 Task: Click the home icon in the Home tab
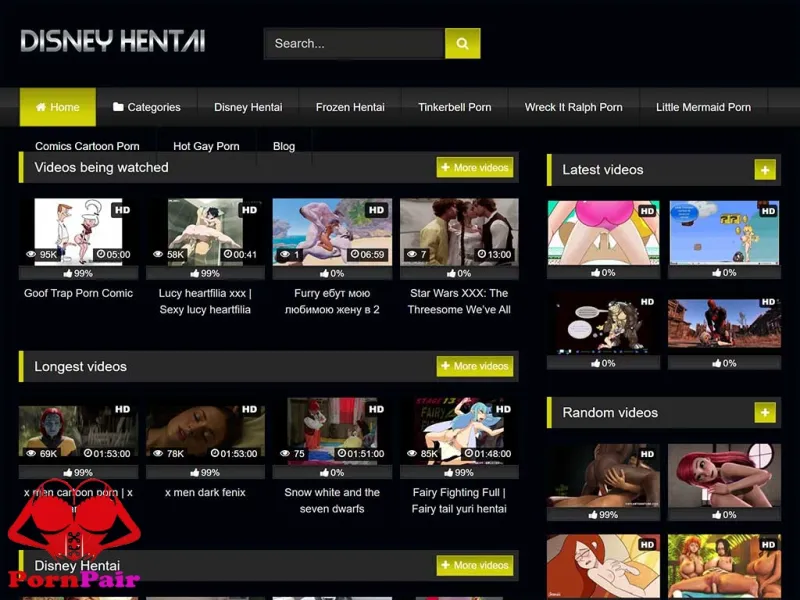(41, 107)
